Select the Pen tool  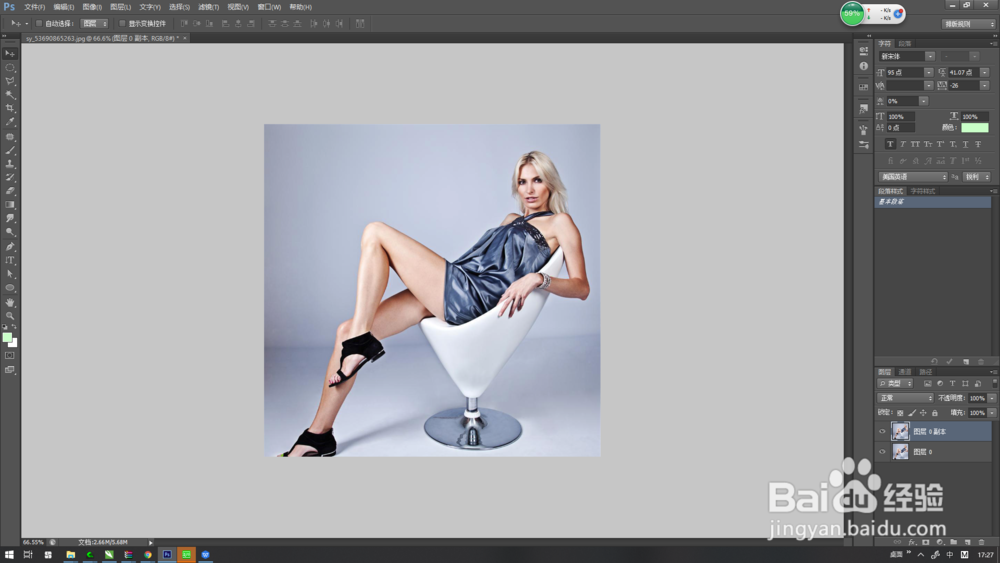click(x=10, y=247)
